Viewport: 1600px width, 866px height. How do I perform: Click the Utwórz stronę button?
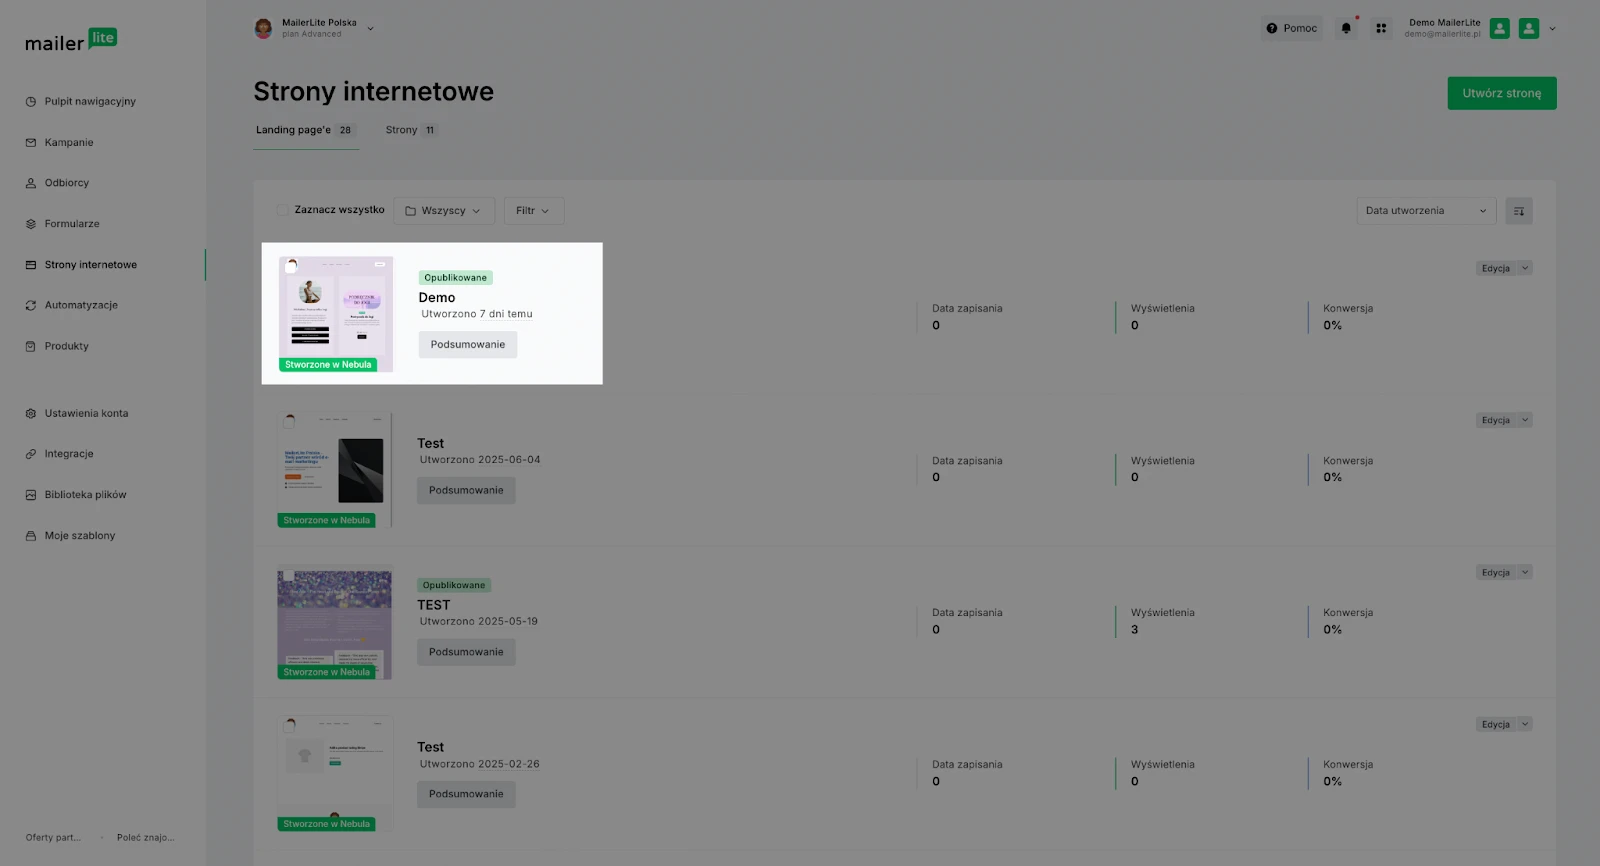(x=1502, y=93)
